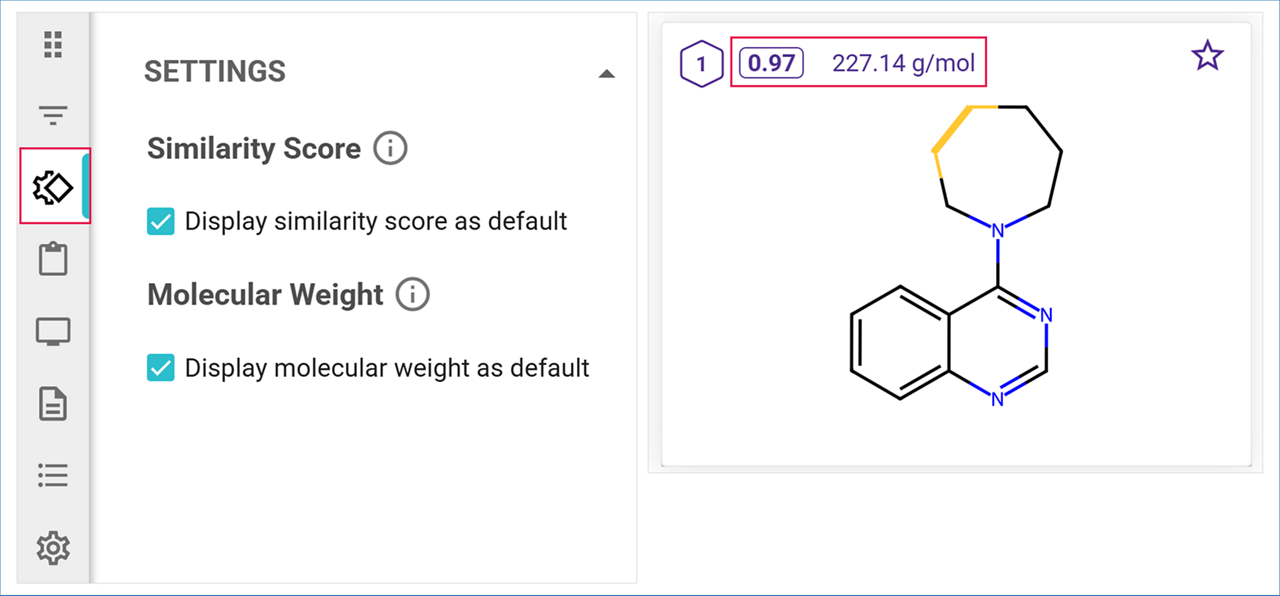Show info for Molecular Weight
The height and width of the screenshot is (596, 1280).
tap(413, 295)
